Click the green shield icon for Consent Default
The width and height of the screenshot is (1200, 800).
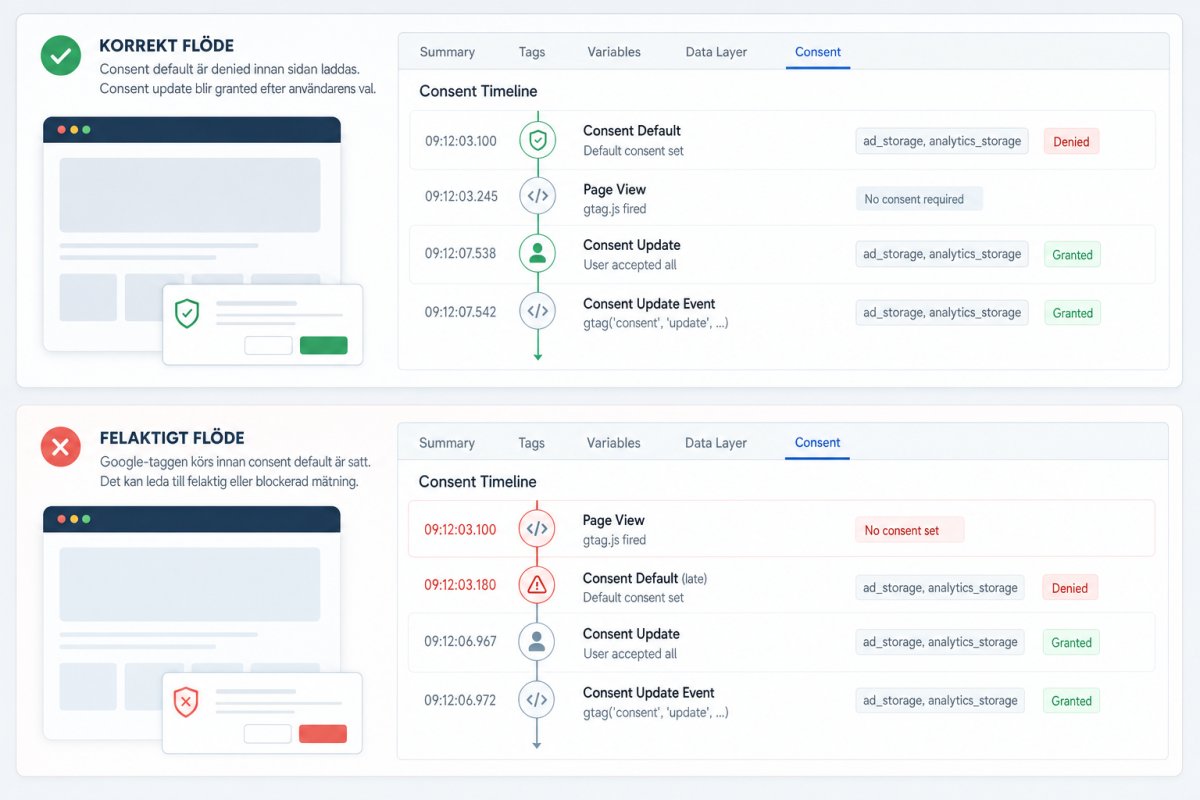pyautogui.click(x=537, y=140)
